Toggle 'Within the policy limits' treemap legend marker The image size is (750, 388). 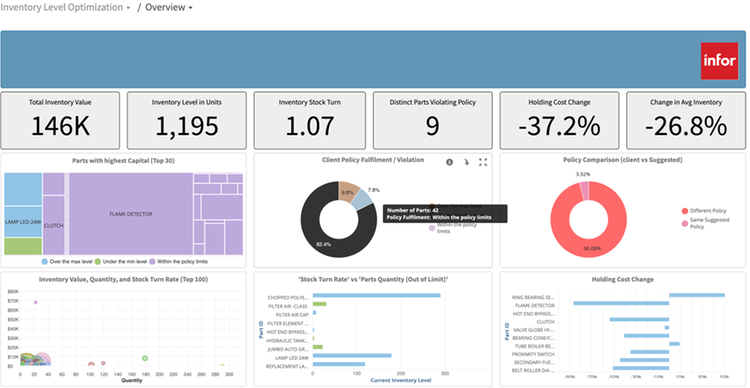point(152,262)
